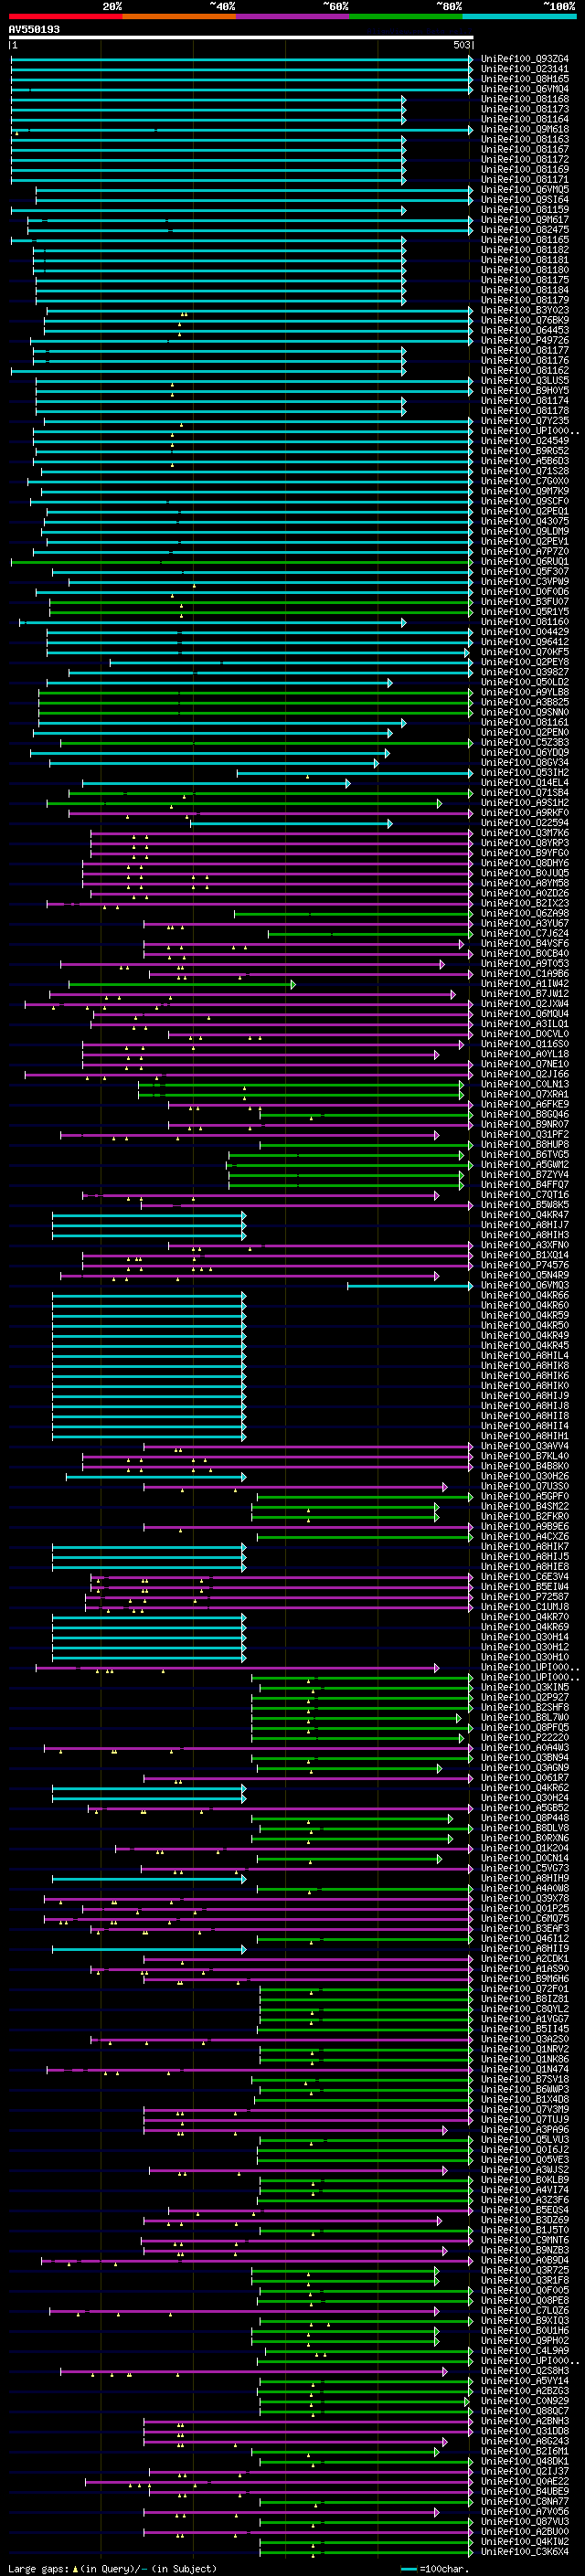The height and width of the screenshot is (2576, 585).
Task: Click hit label 'UniRef100_Q14EL4'
Action: pos(525,782)
